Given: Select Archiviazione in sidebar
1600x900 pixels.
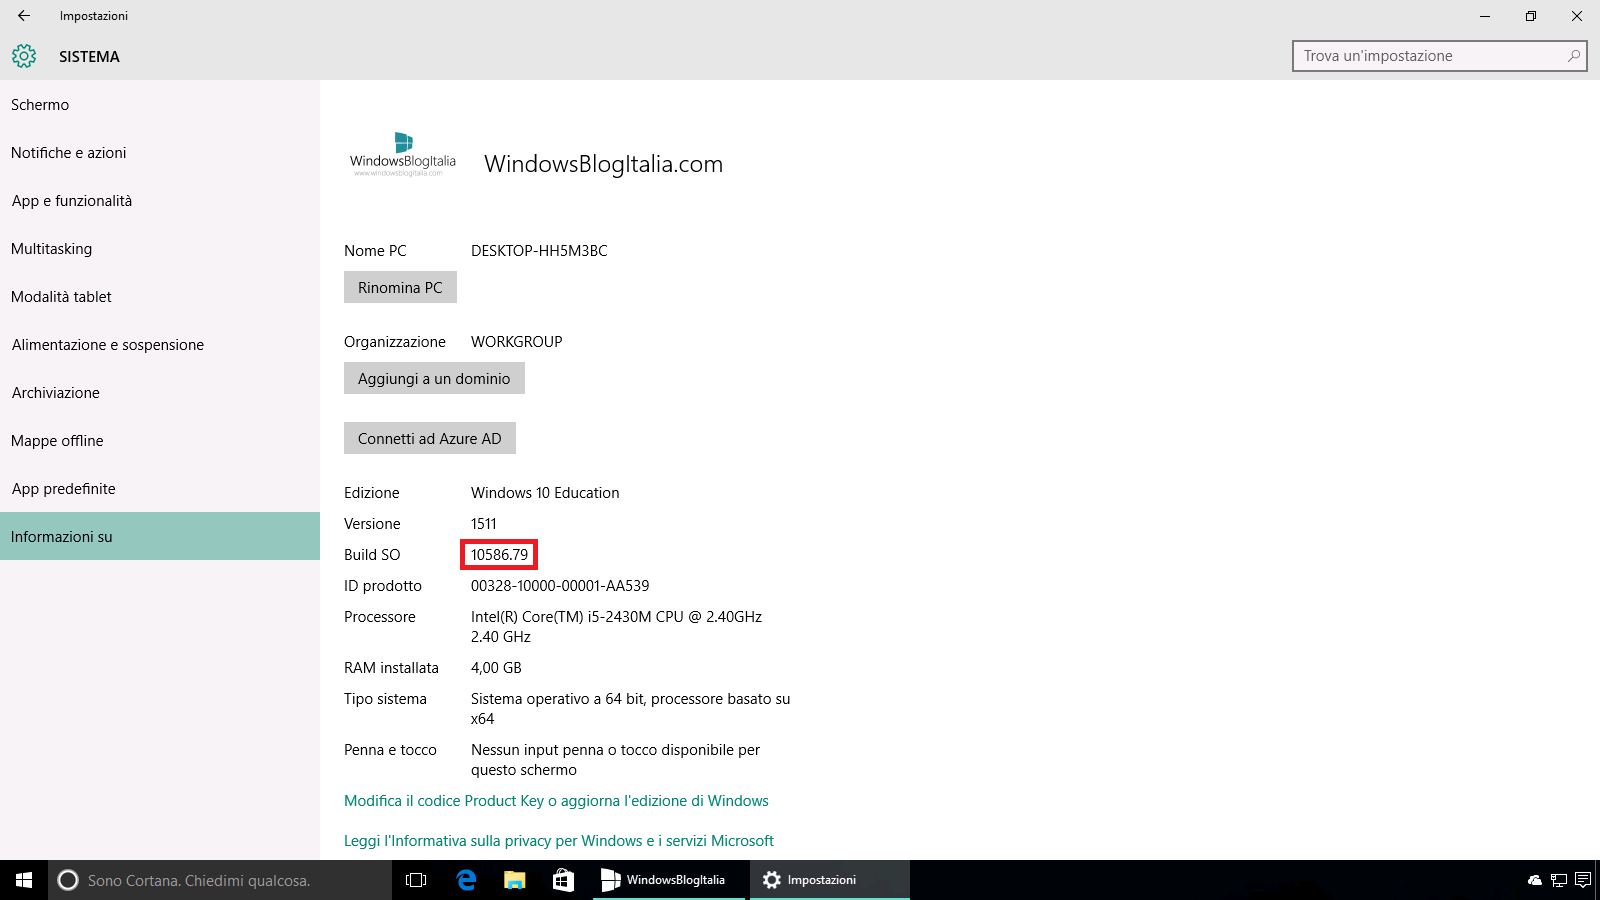Looking at the screenshot, I should (160, 393).
